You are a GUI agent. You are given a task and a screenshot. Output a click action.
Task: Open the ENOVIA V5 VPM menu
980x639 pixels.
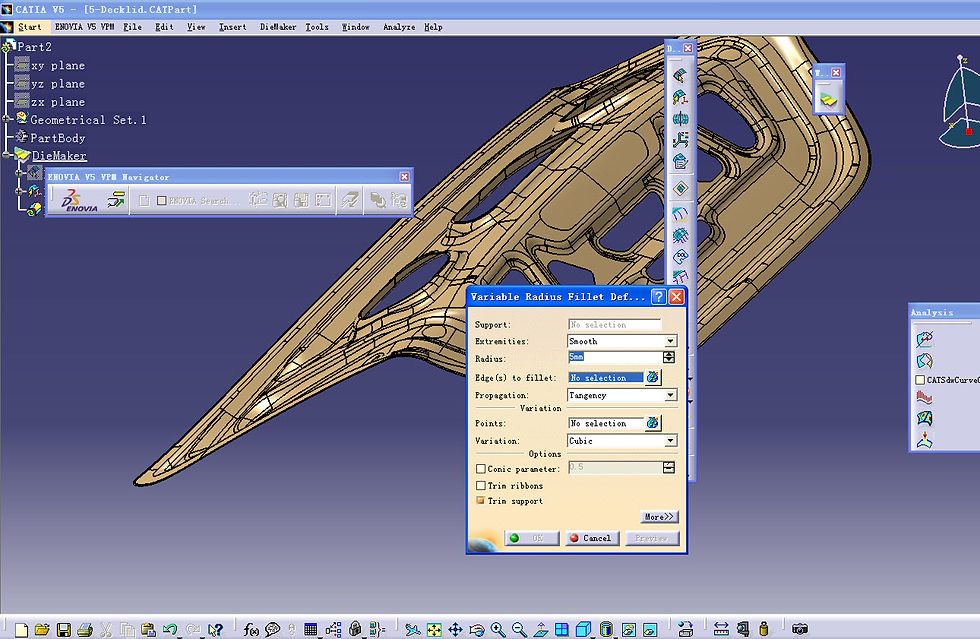(x=84, y=27)
